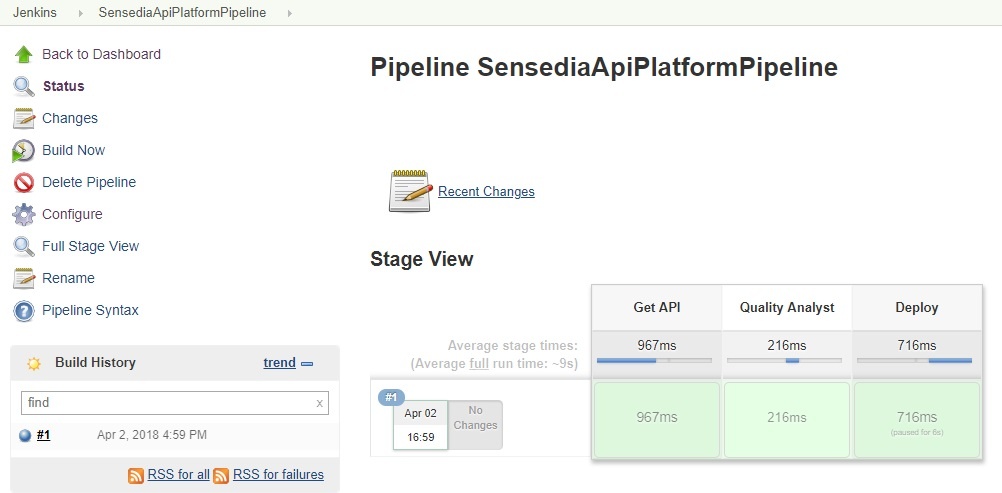Click the Pipeline Syntax help icon
Viewport: 1002px width, 493px height.
24,310
